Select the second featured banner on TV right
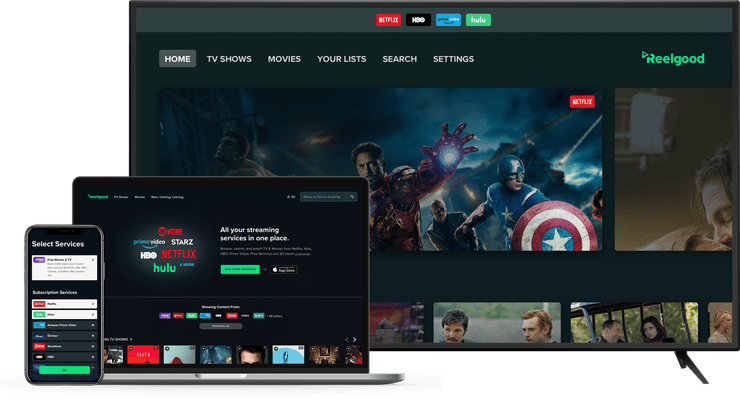The image size is (740, 399). click(673, 169)
